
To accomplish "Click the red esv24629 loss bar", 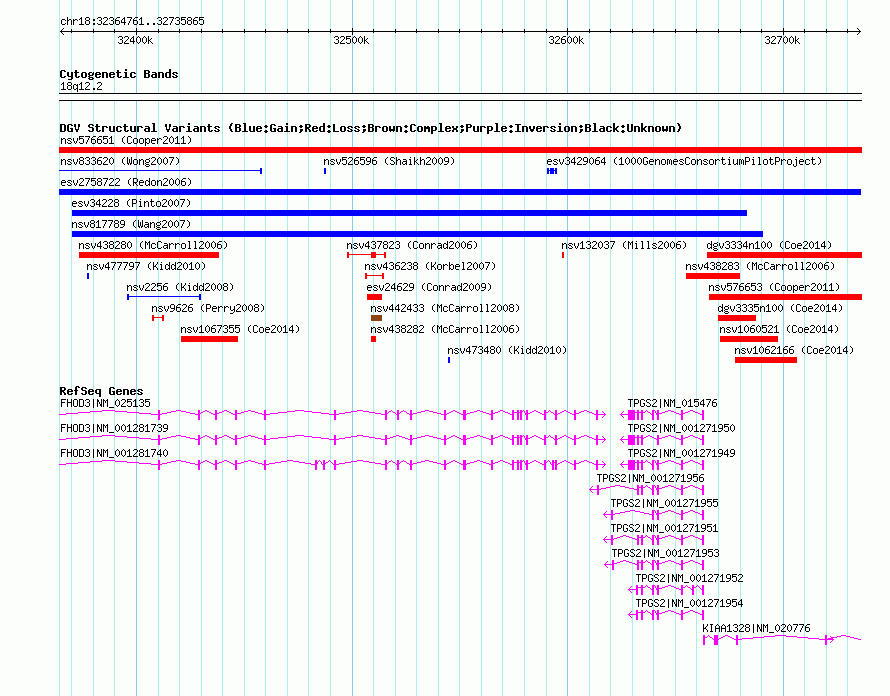I will coord(375,297).
